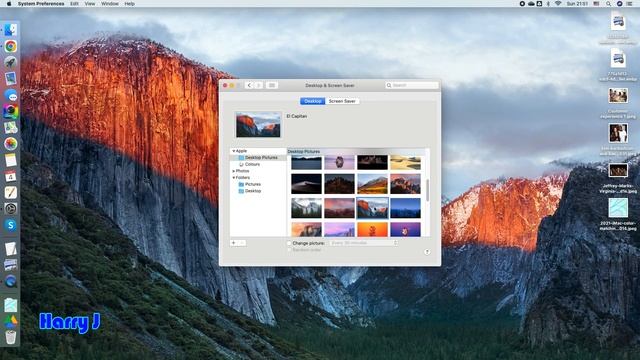The height and width of the screenshot is (360, 640).
Task: Enable the Change picture checkbox
Action: pos(289,243)
